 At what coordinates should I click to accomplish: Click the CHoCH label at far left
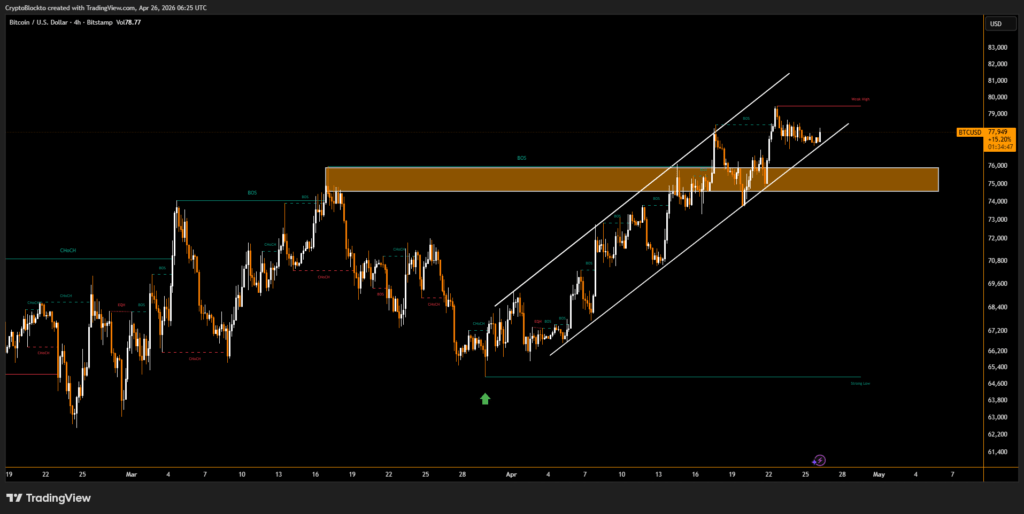click(69, 252)
